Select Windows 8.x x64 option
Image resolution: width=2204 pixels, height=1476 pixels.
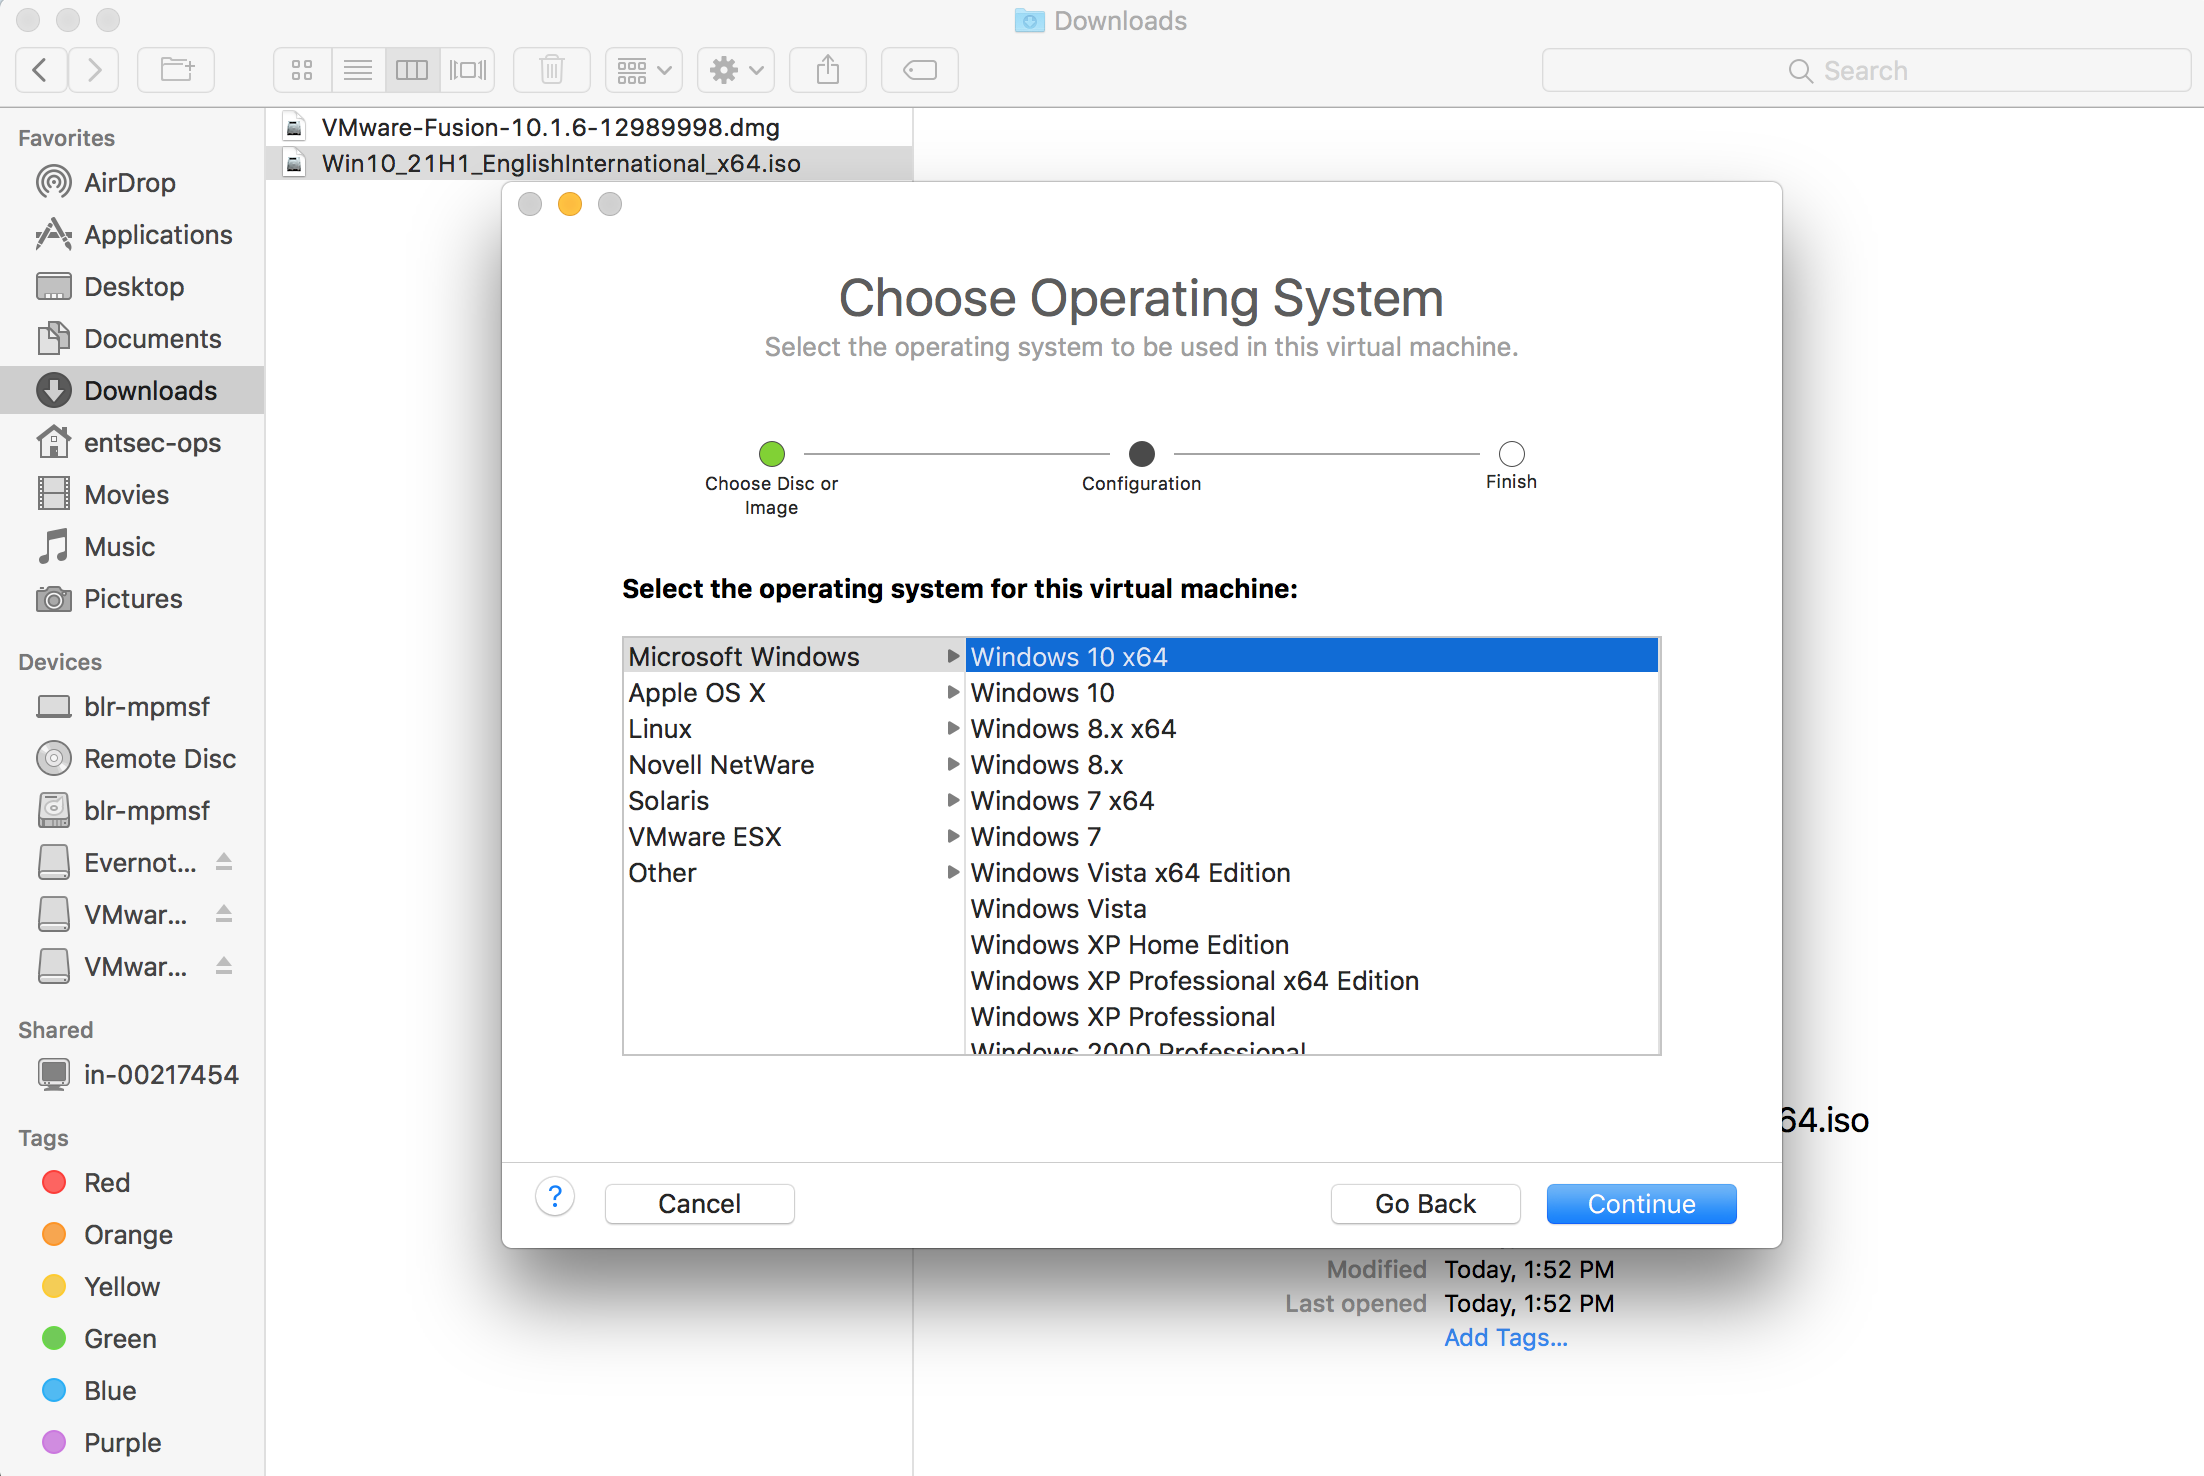pos(1312,729)
